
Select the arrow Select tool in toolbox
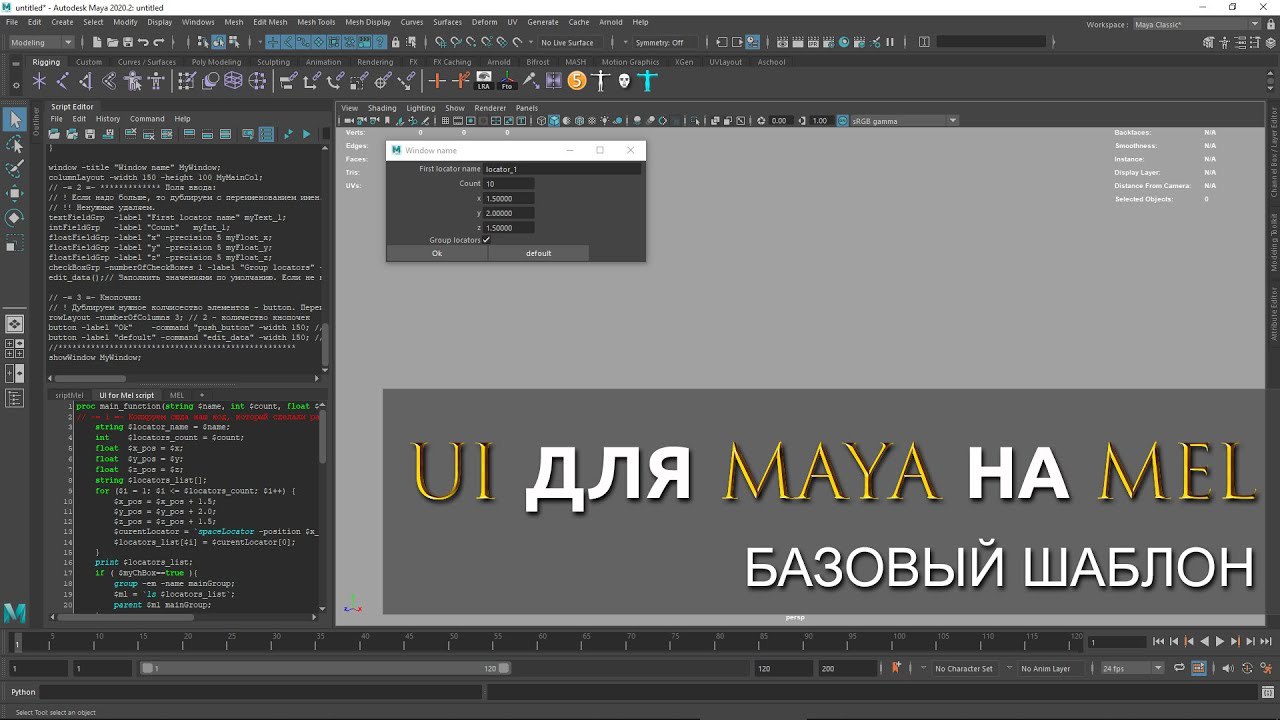(x=14, y=120)
